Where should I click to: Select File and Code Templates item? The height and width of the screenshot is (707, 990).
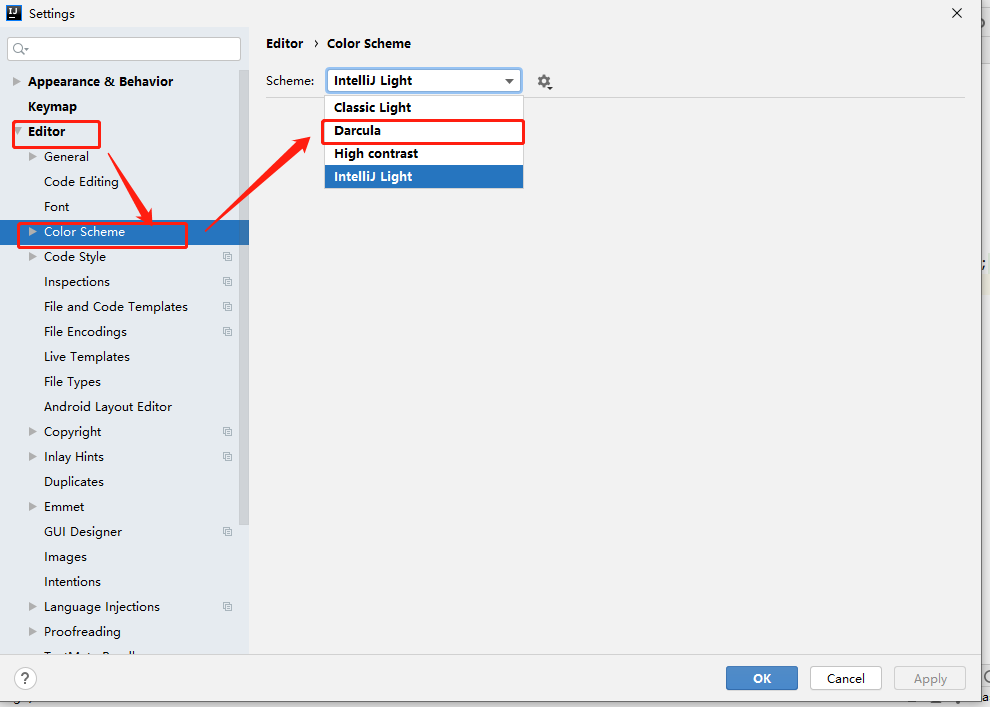pyautogui.click(x=116, y=307)
